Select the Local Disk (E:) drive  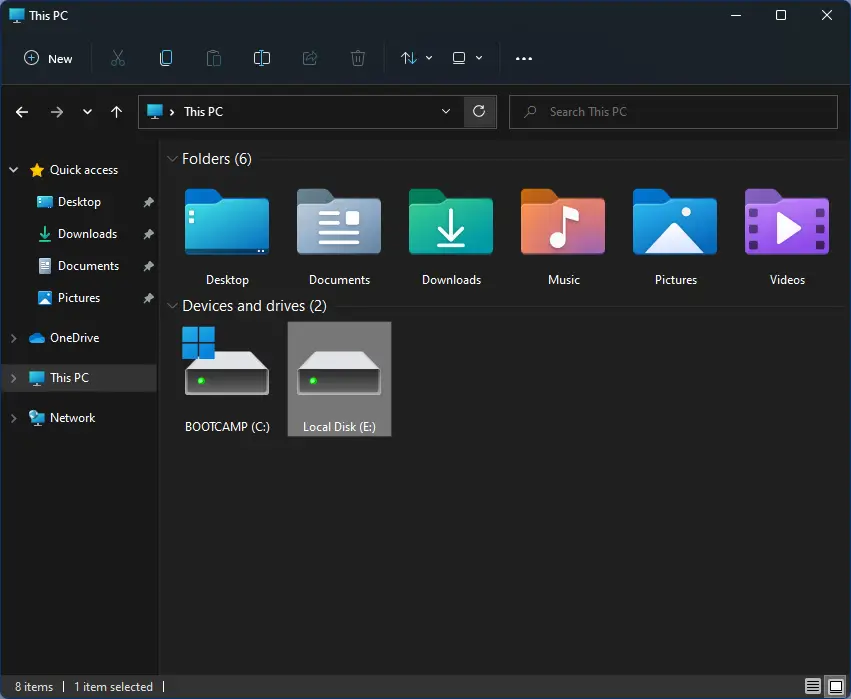click(x=339, y=379)
